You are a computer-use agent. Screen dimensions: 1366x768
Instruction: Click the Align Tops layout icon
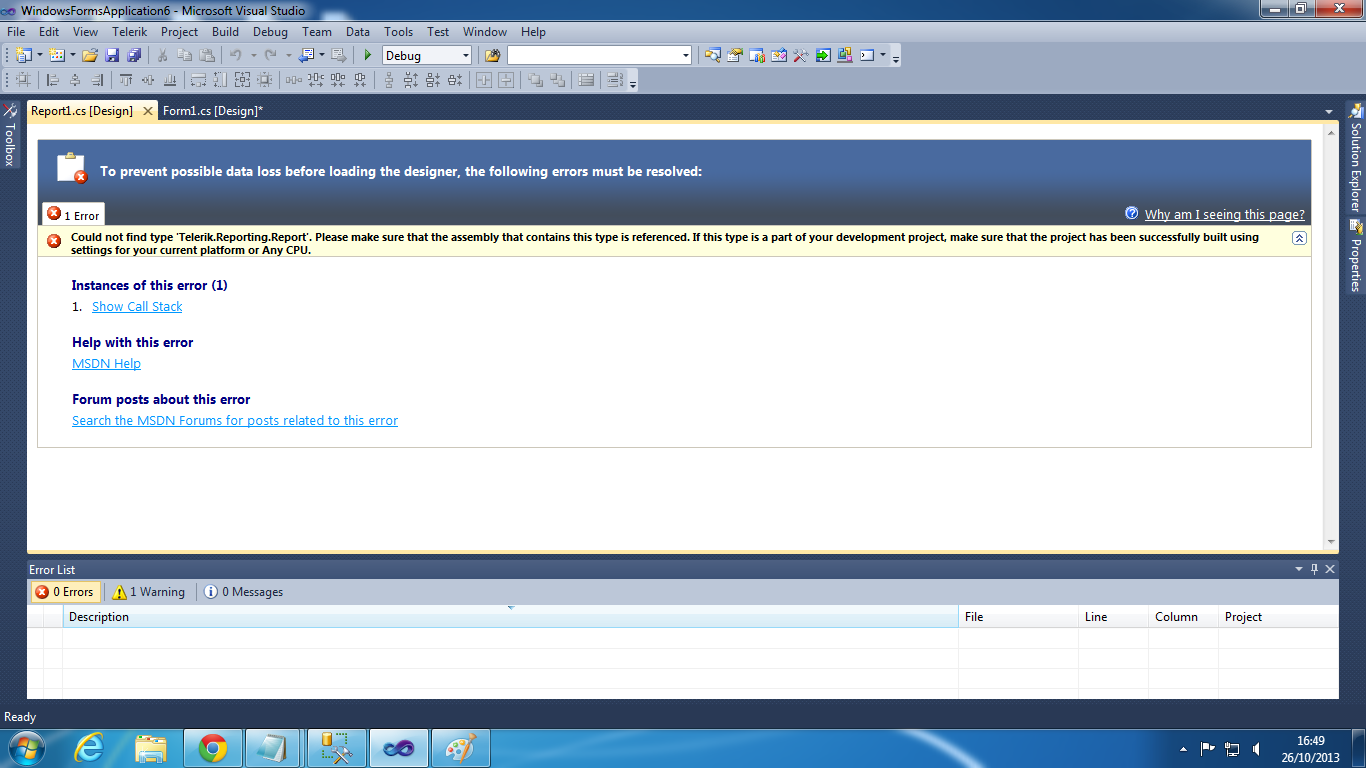(126, 80)
